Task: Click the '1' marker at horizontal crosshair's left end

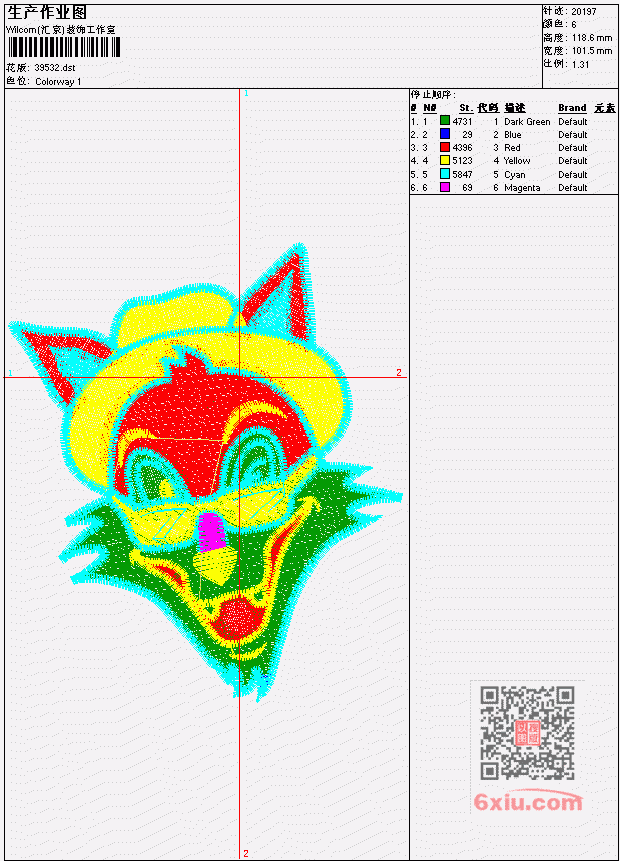Action: (10, 373)
